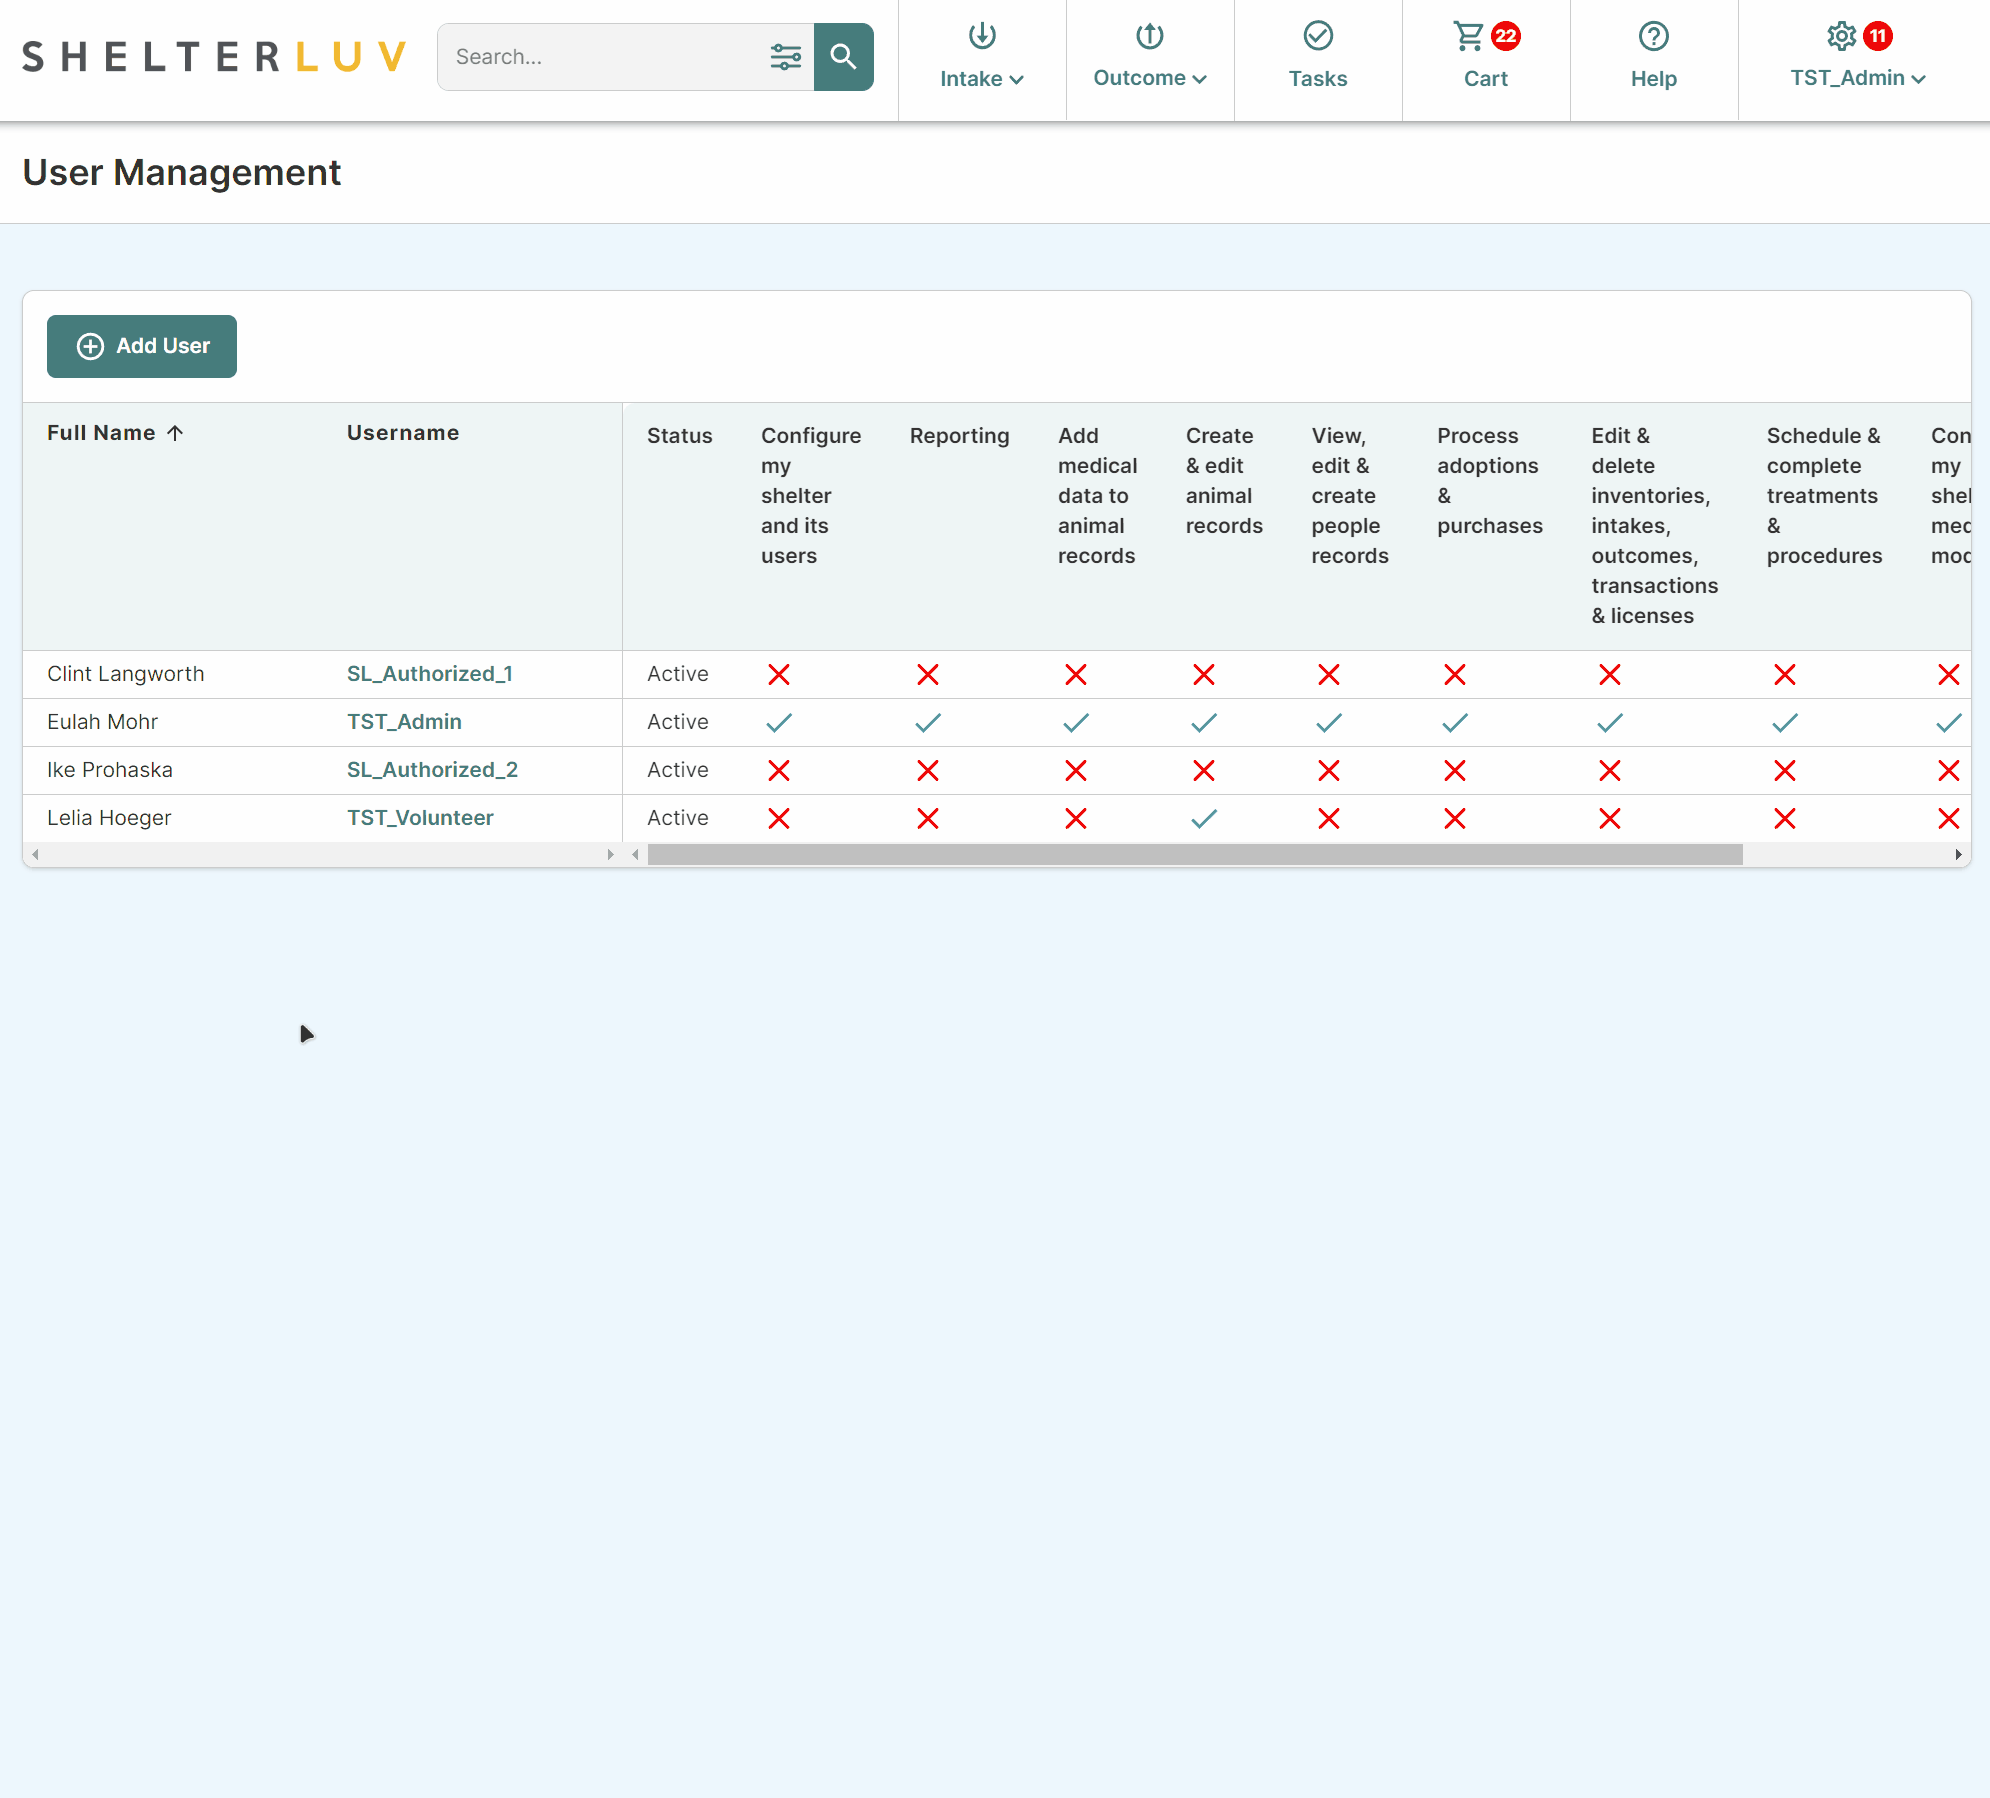This screenshot has width=1990, height=1798.
Task: Click Eulah Mohr's Reporting checkmark
Action: pyautogui.click(x=928, y=723)
